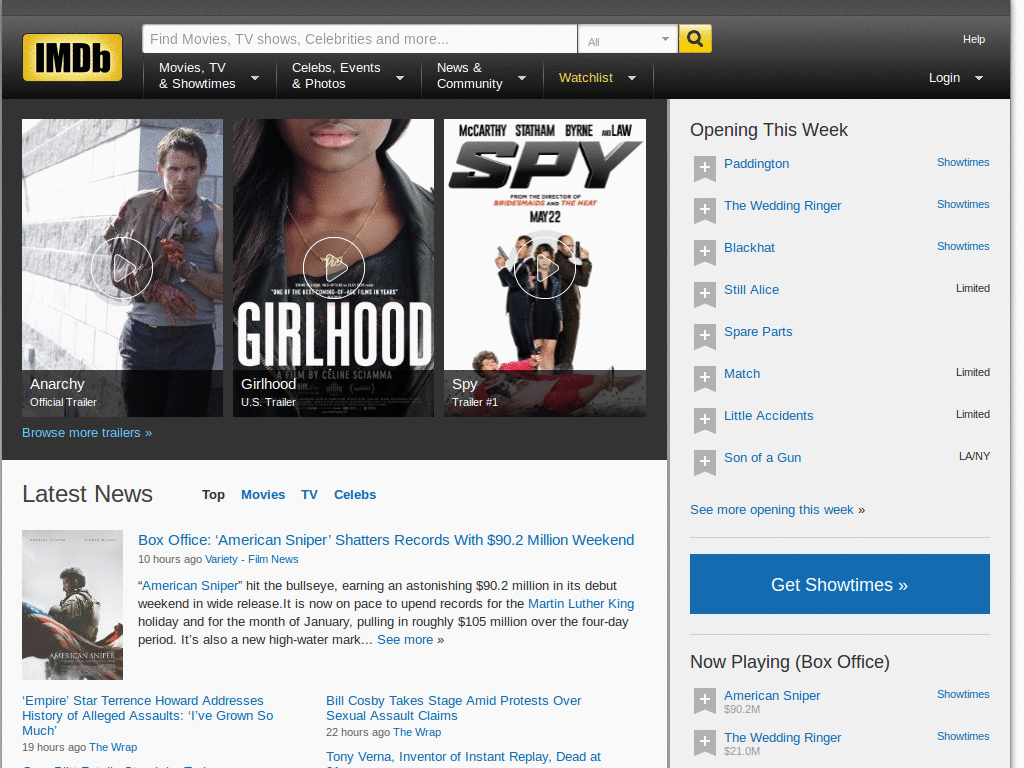Viewport: 1024px width, 768px height.
Task: Click the Help link
Action: click(973, 39)
